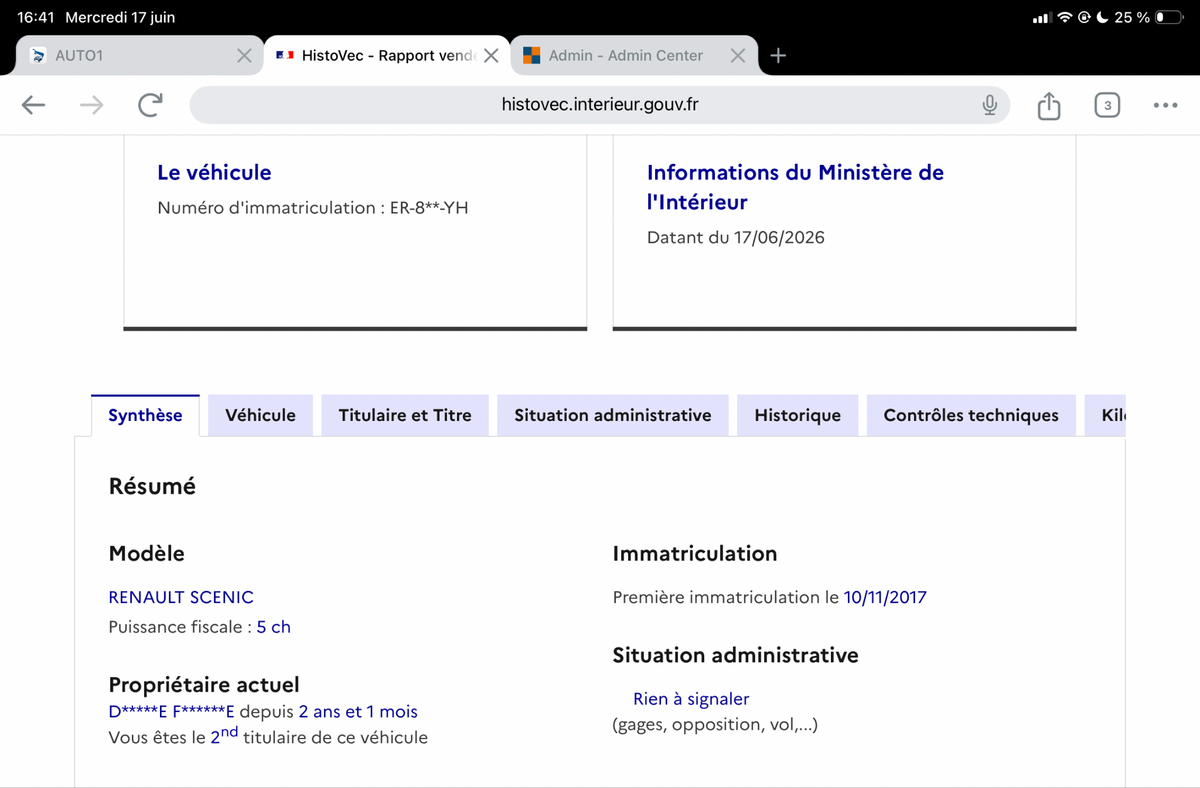This screenshot has height=788, width=1200.
Task: Tap the microphone icon in address bar
Action: pos(989,105)
